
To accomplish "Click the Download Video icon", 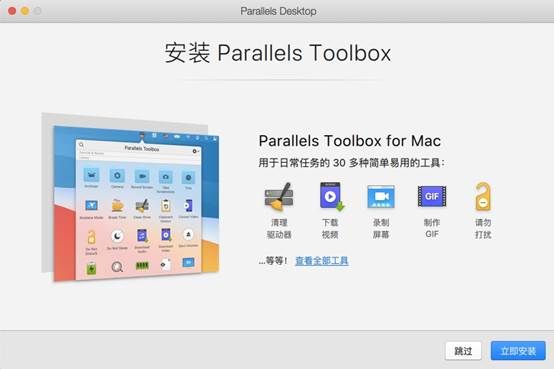I will (331, 197).
